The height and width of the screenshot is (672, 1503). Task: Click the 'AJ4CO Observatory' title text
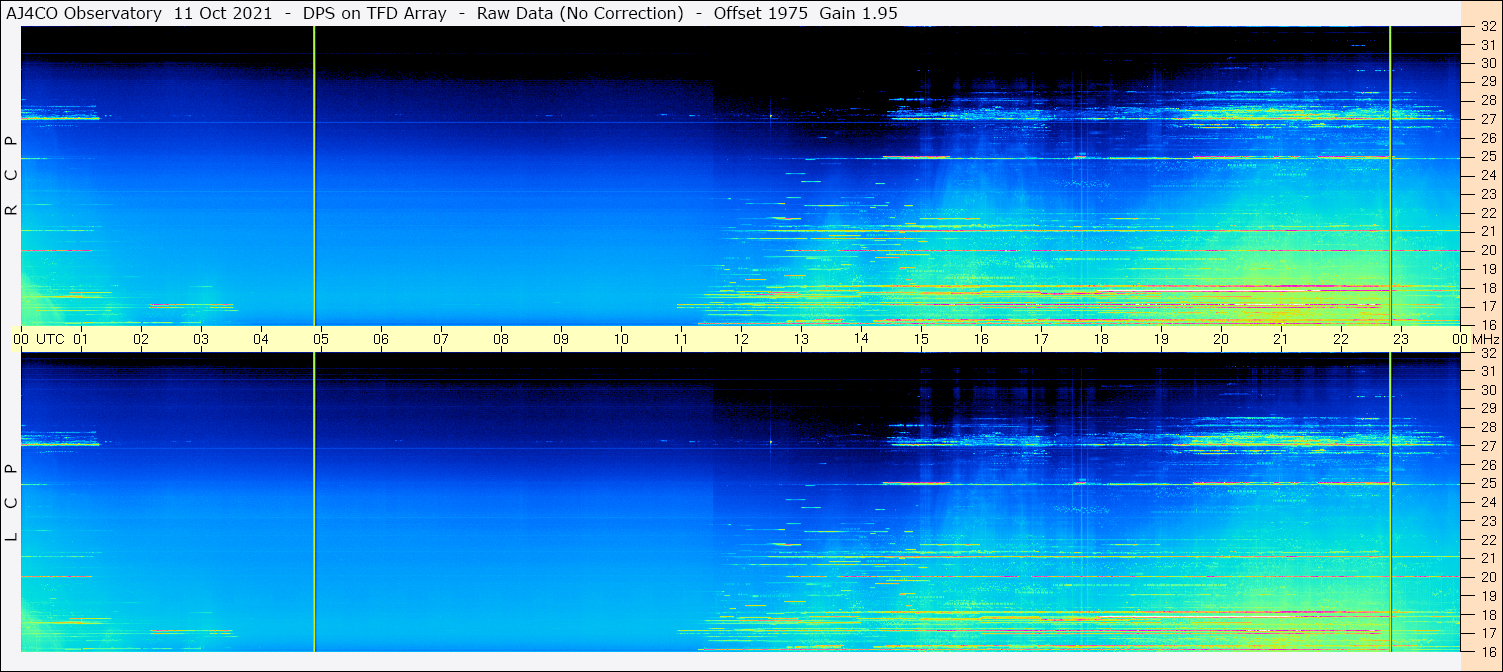click(85, 13)
